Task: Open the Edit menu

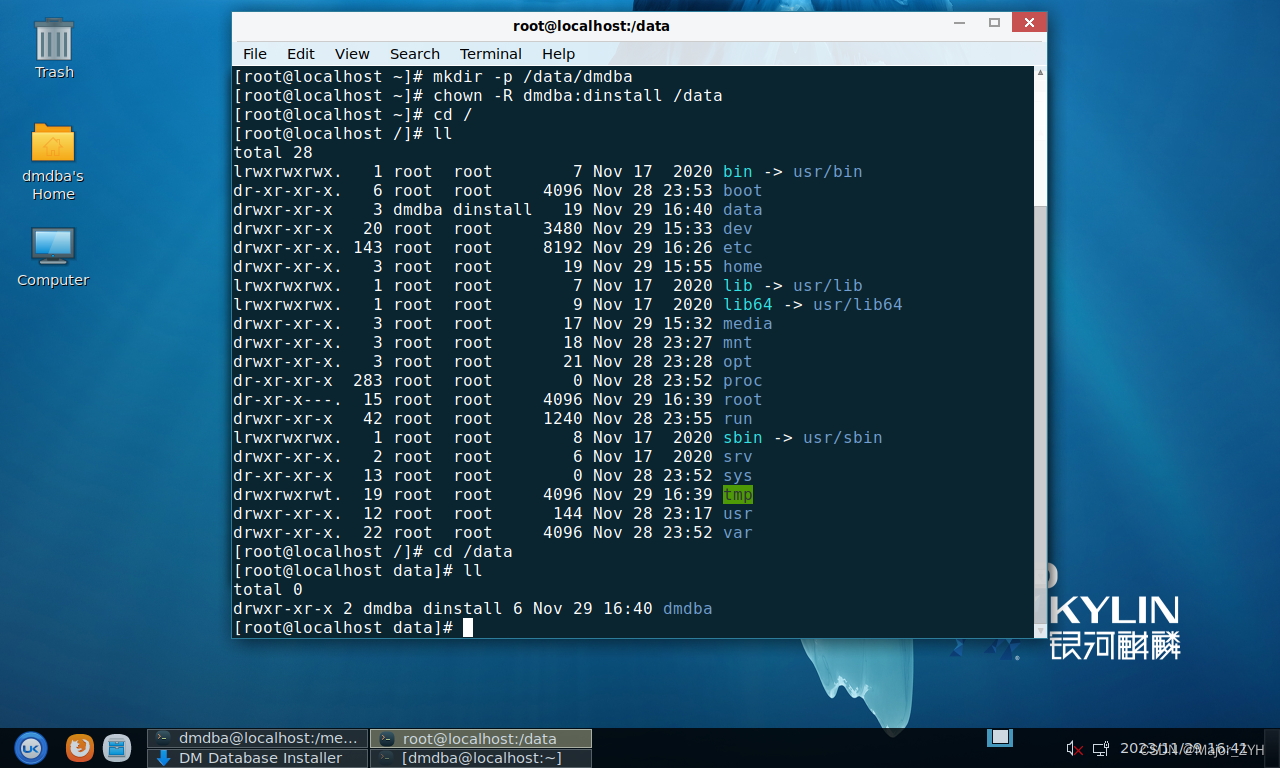Action: click(x=300, y=54)
